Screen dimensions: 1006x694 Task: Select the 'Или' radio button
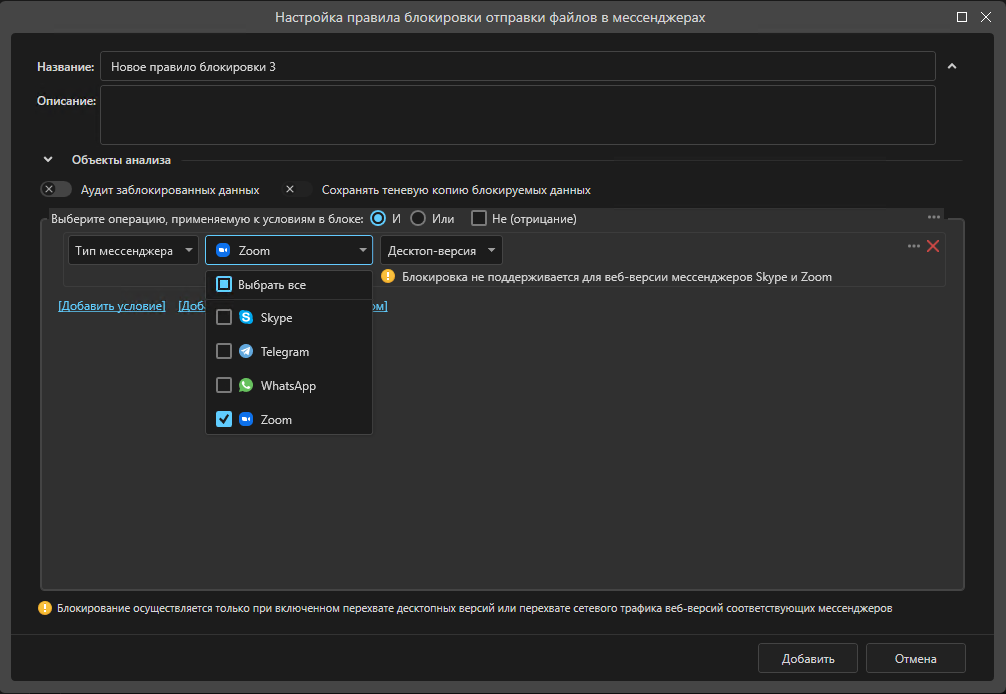pos(418,219)
